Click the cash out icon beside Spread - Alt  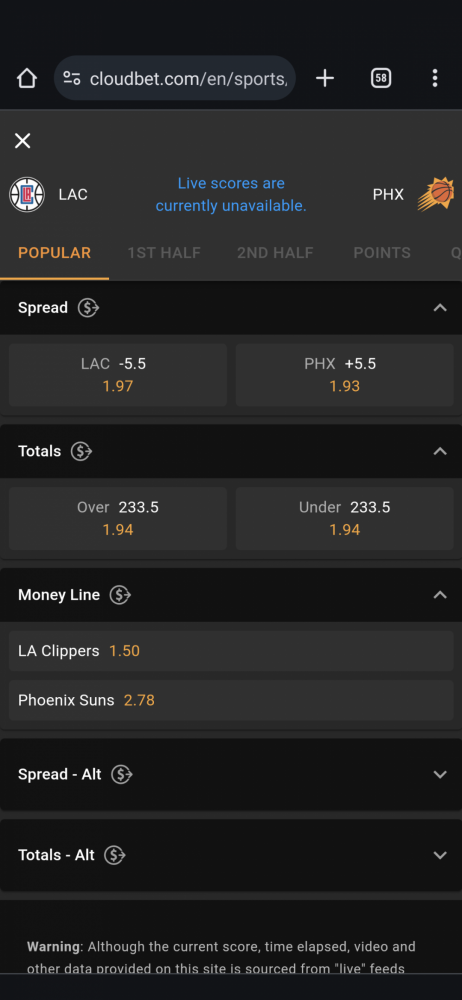click(121, 774)
